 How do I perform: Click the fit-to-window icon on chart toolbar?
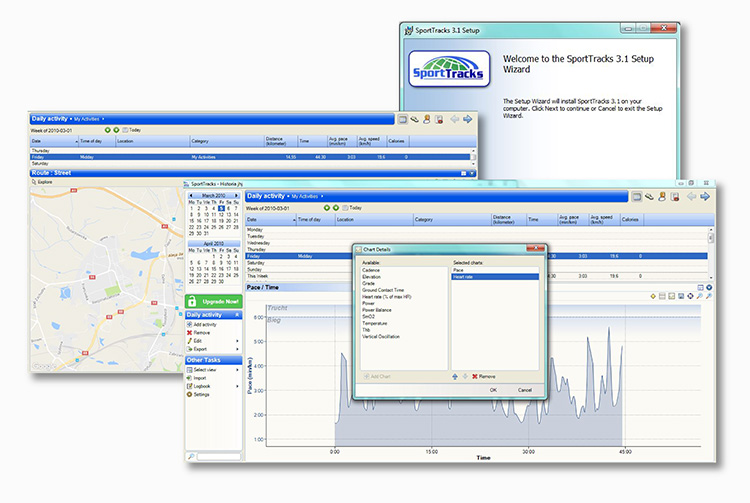click(x=690, y=296)
